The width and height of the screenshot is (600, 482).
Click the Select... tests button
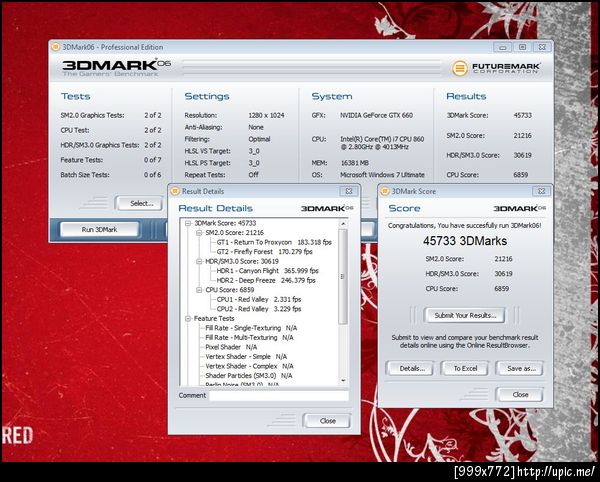141,204
